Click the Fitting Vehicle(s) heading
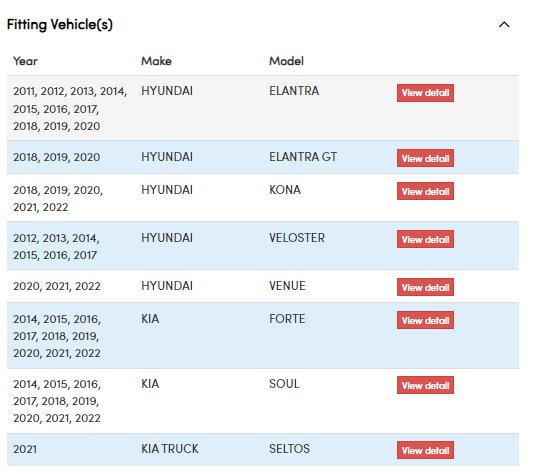The width and height of the screenshot is (538, 474). [x=60, y=25]
